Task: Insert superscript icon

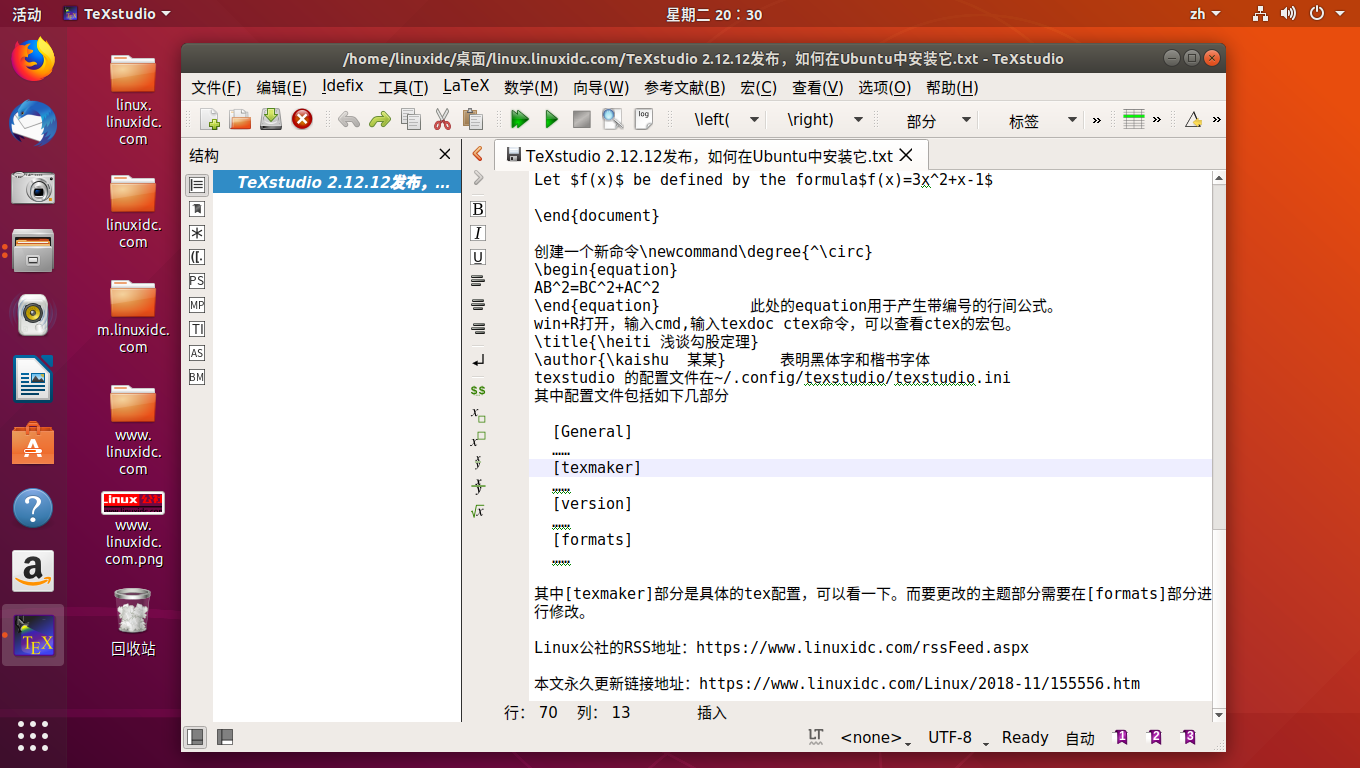Action: [x=478, y=439]
